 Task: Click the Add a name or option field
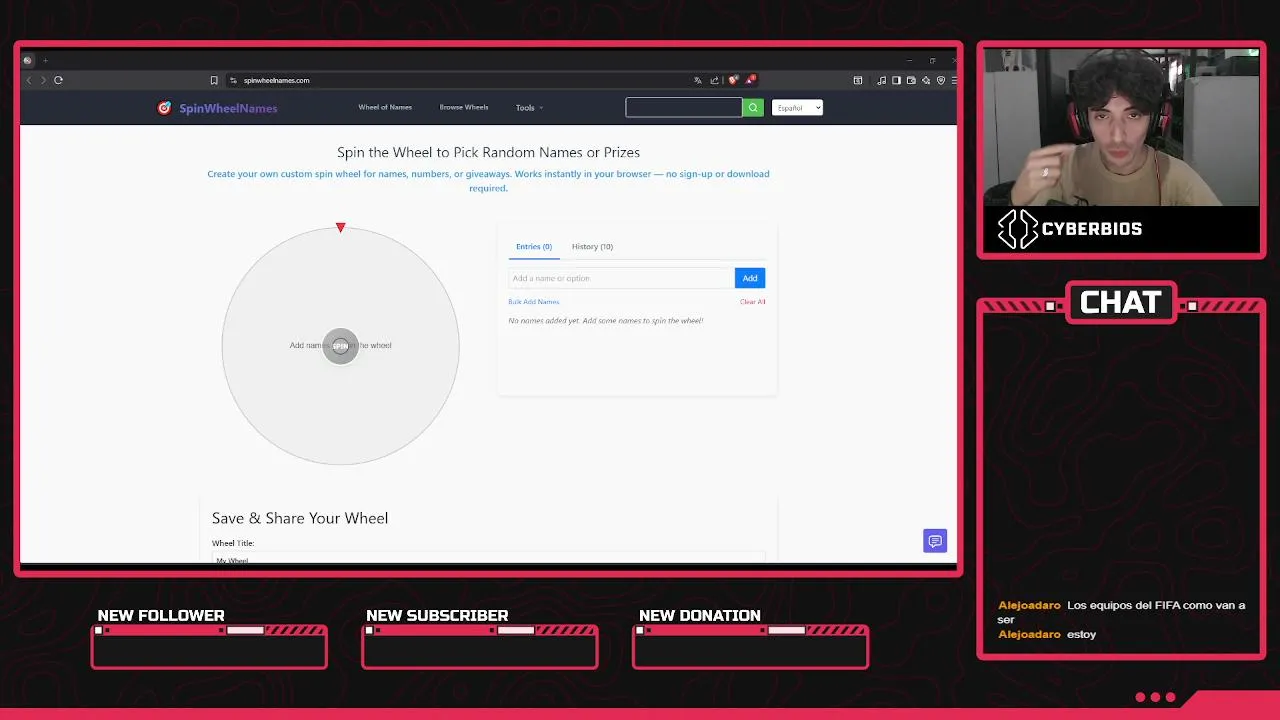coord(621,278)
